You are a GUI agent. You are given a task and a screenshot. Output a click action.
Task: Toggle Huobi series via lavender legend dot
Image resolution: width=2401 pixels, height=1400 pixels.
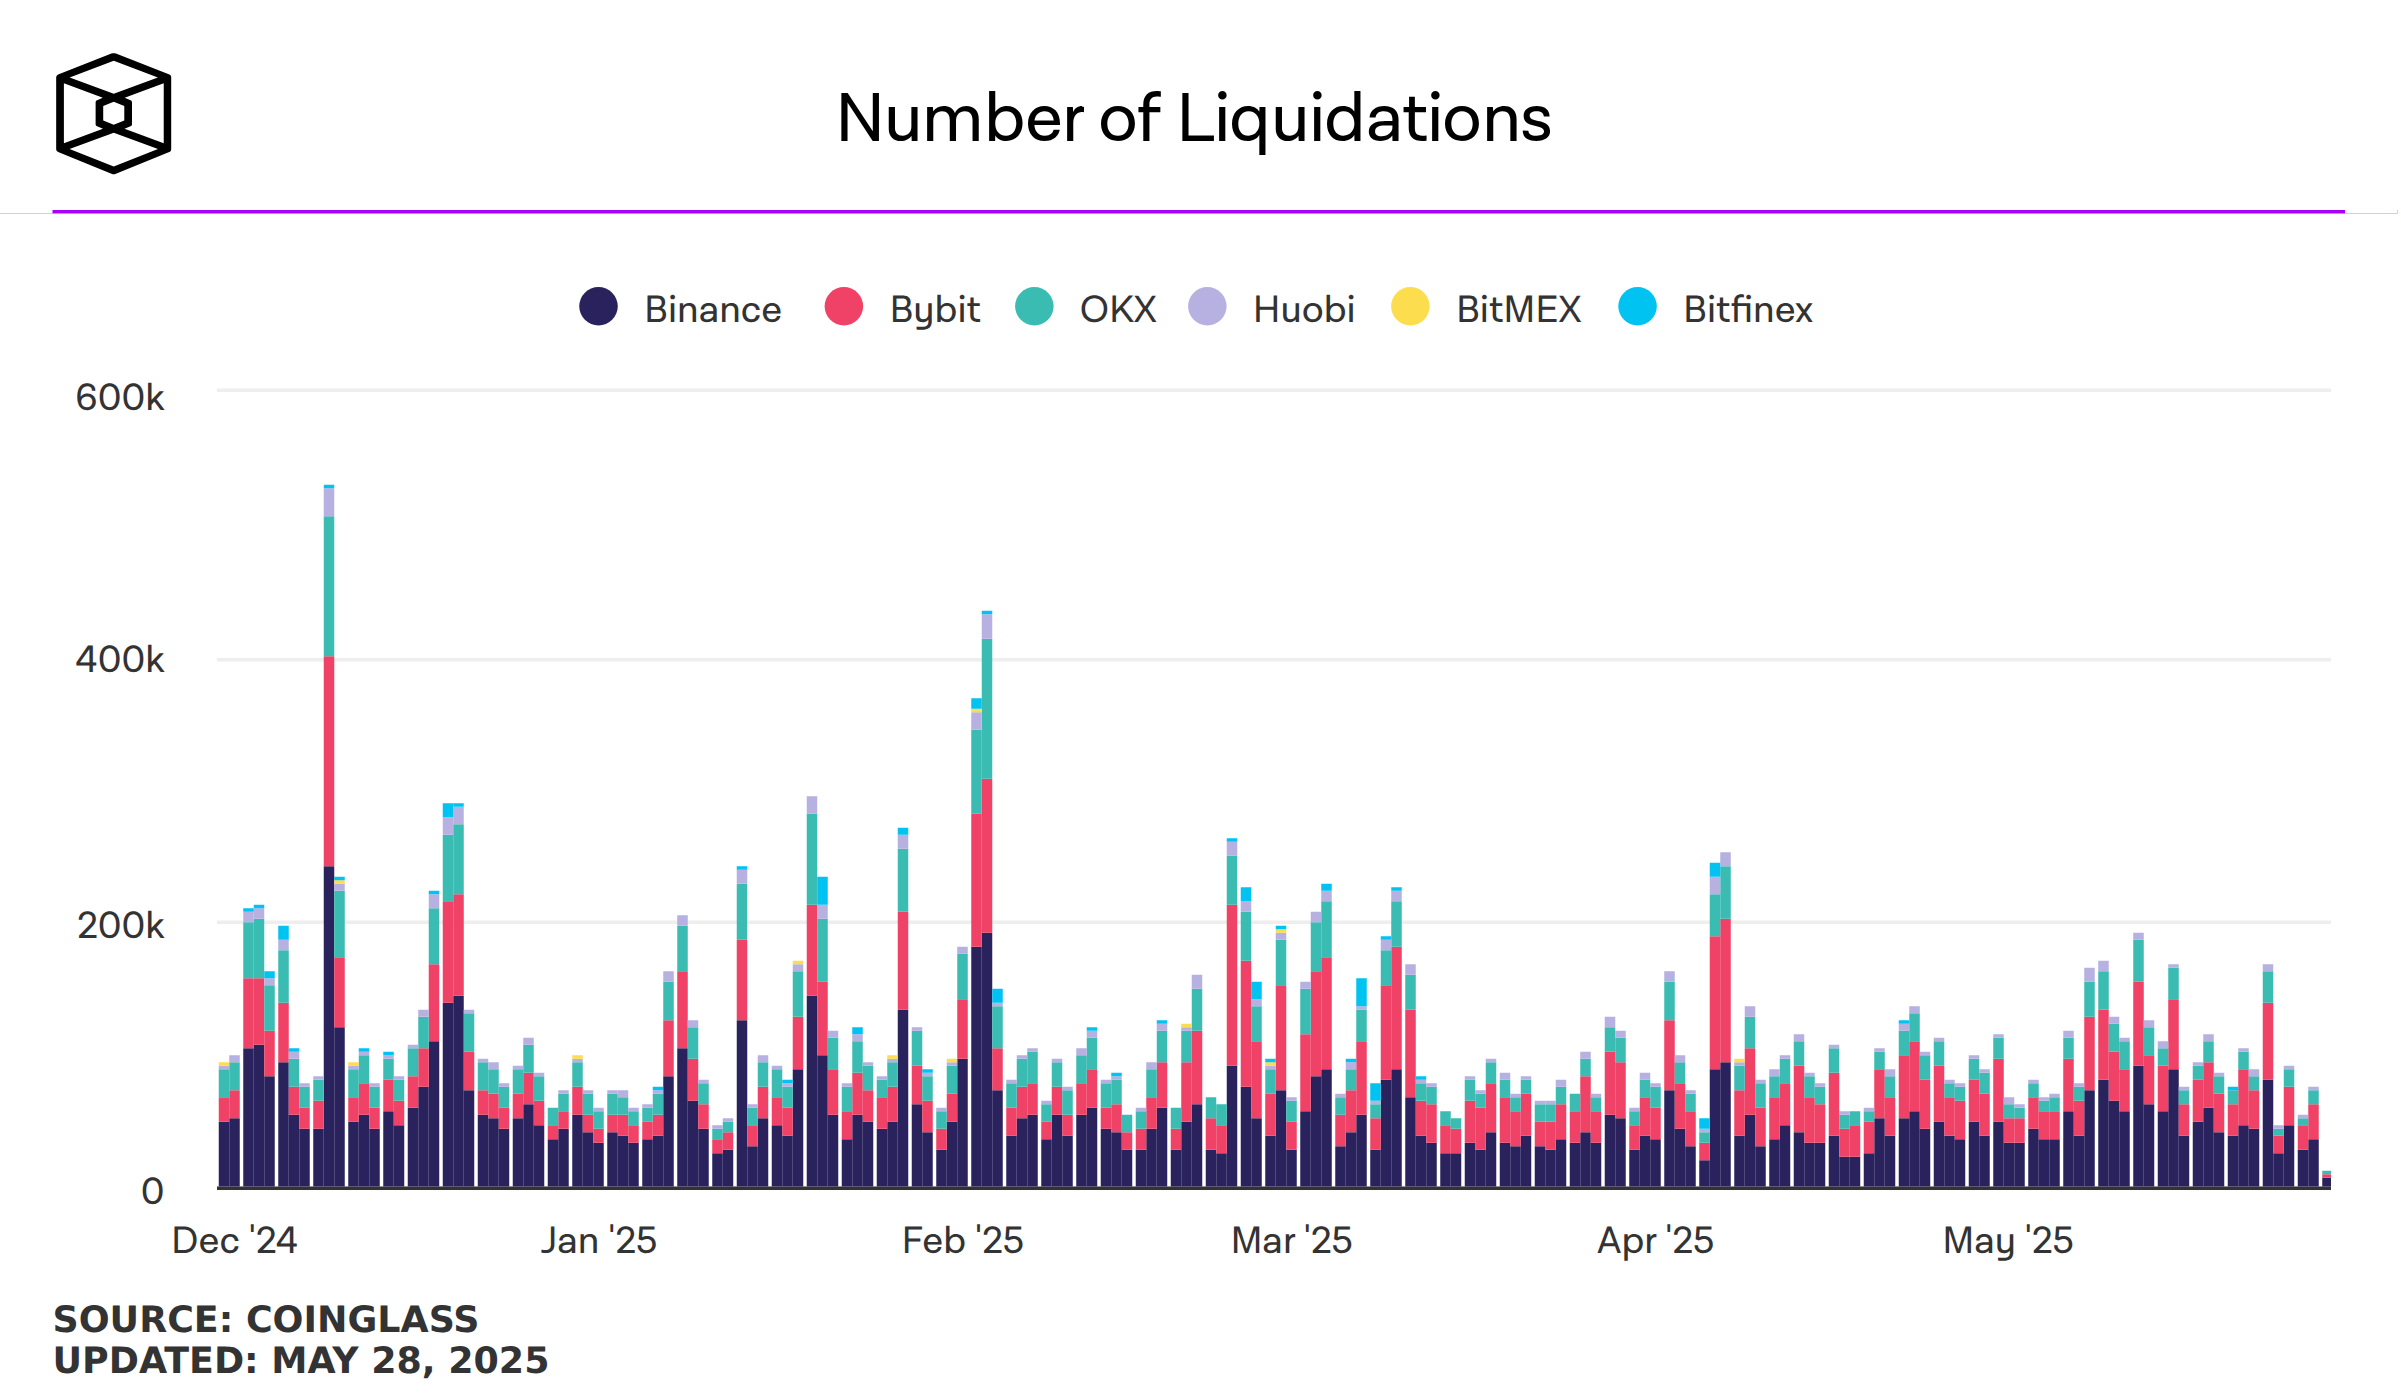click(x=1207, y=307)
